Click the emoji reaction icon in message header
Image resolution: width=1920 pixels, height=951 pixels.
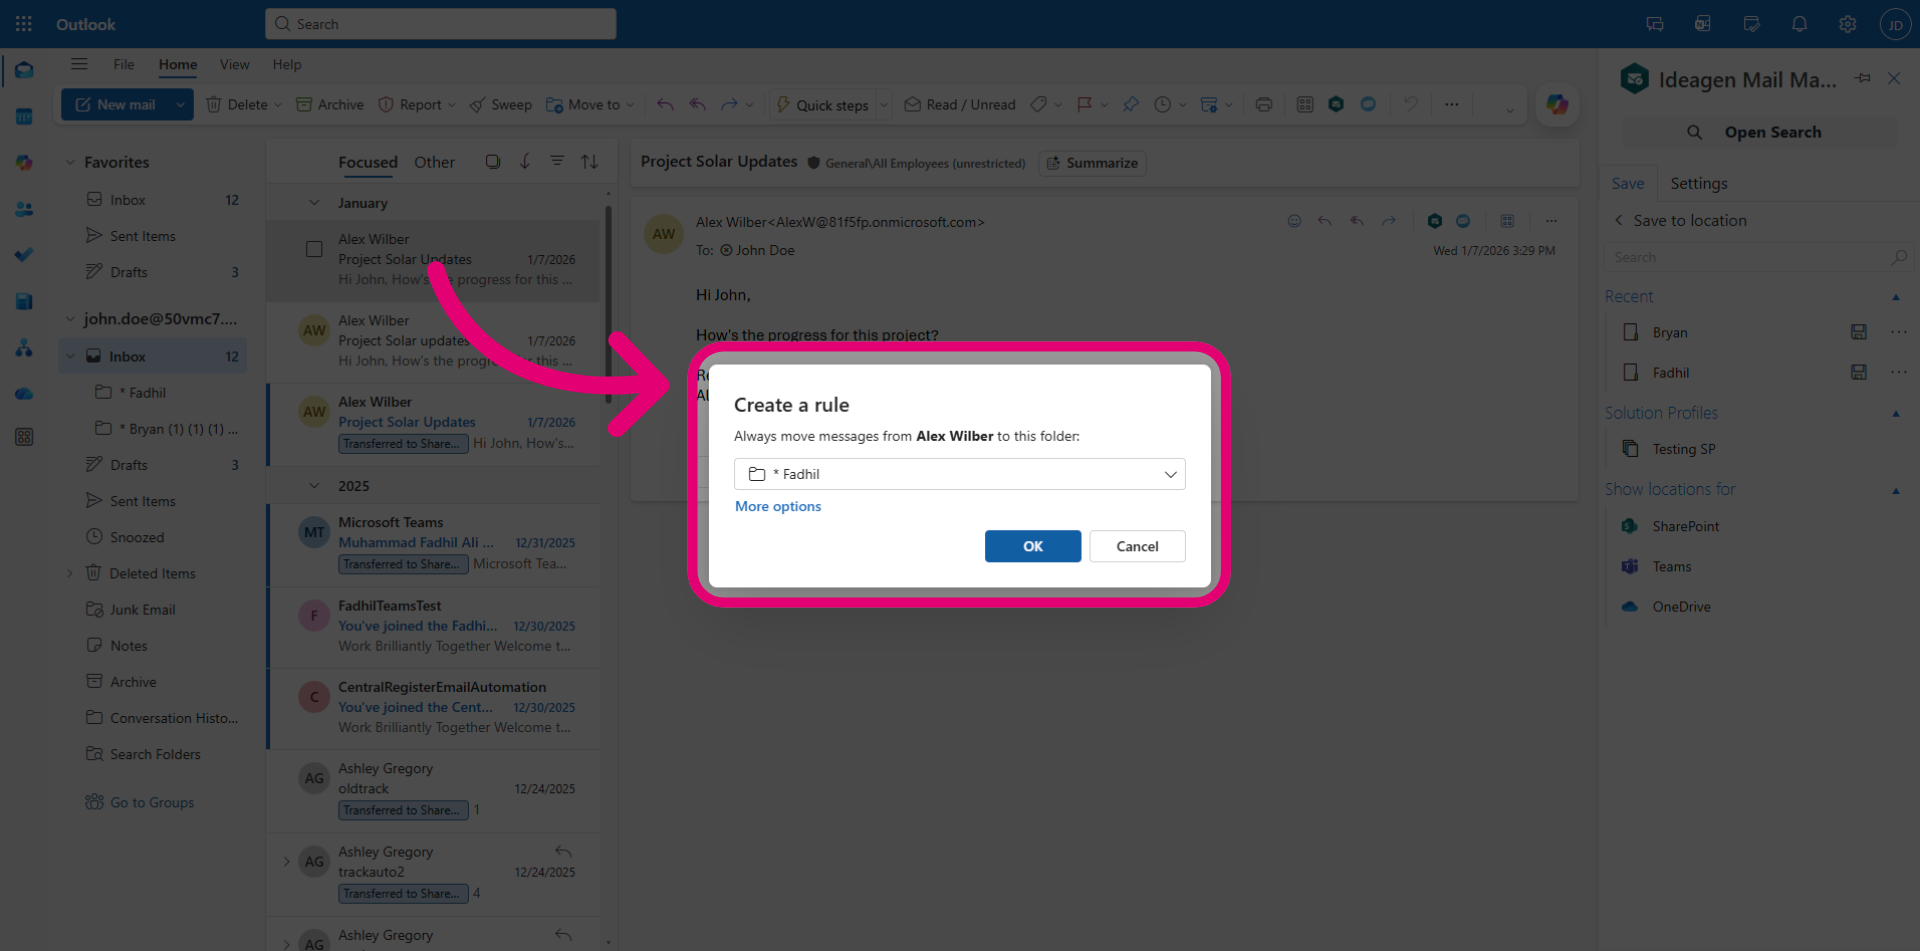(1294, 221)
